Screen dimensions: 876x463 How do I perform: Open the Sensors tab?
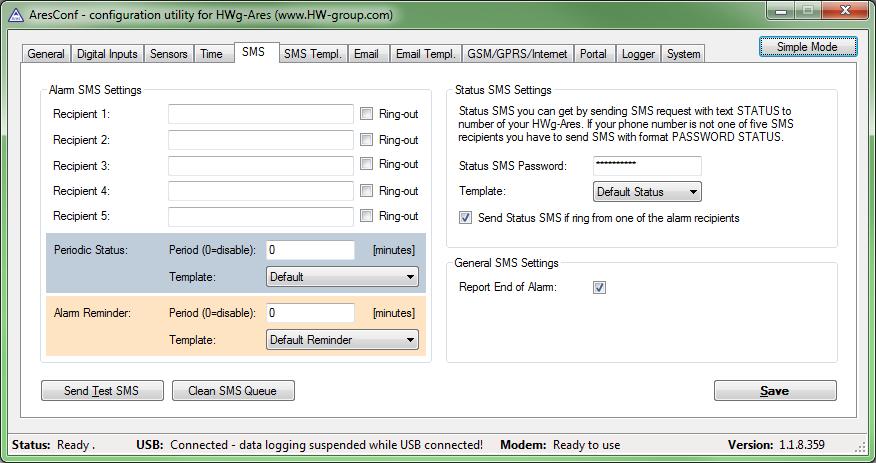169,54
